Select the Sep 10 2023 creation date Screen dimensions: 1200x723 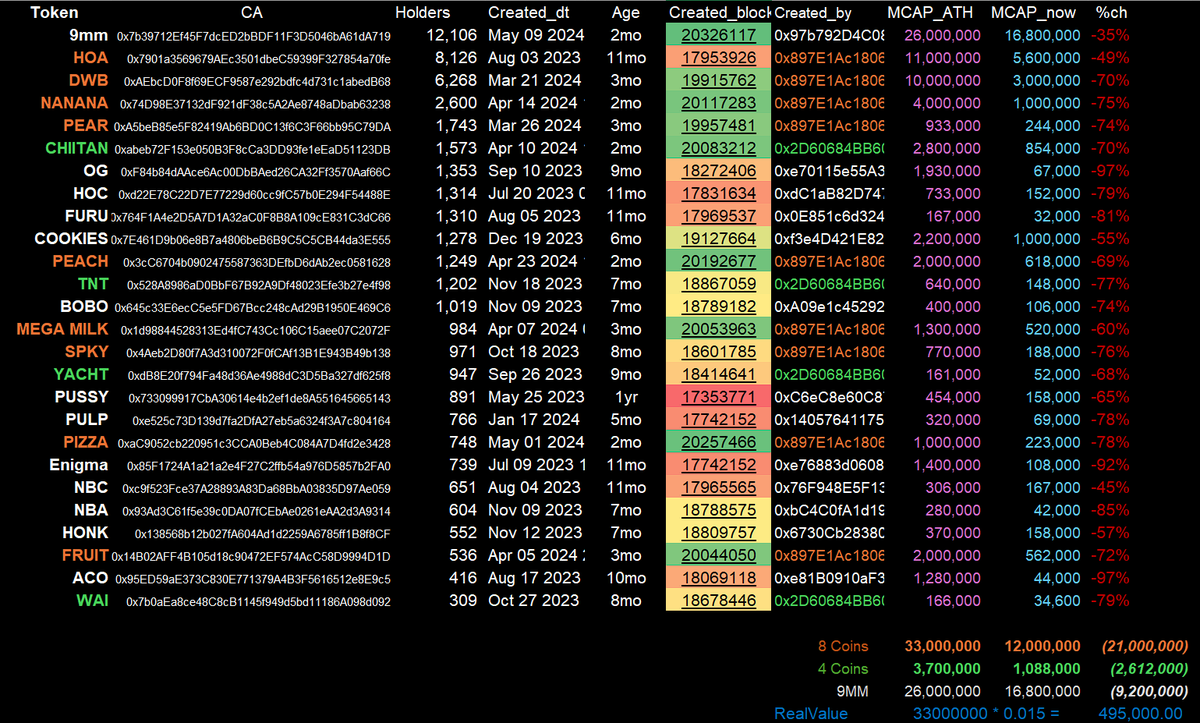pos(534,170)
